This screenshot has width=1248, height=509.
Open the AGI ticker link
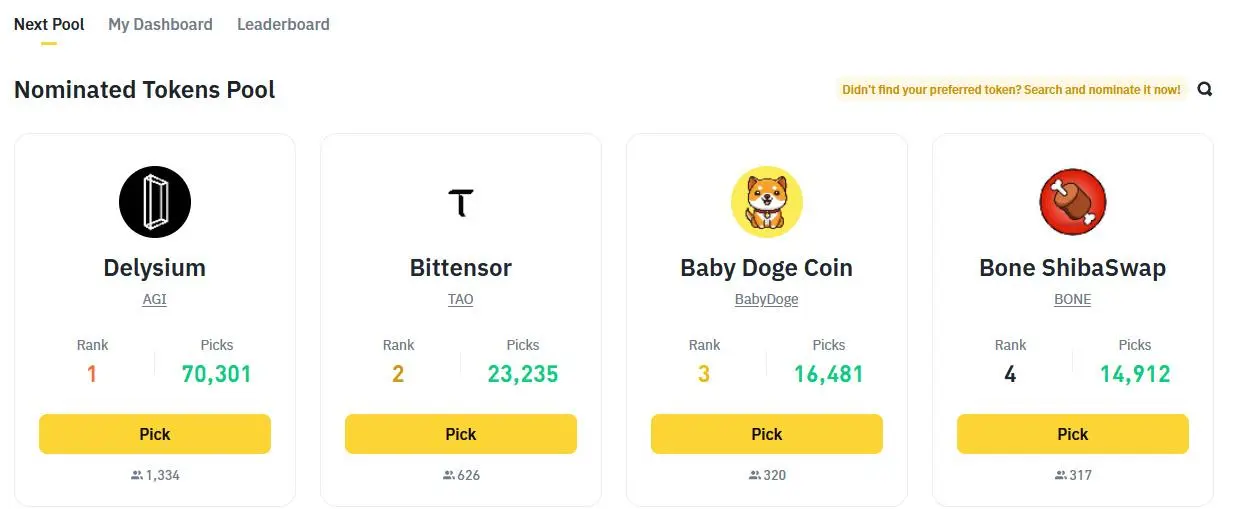[x=155, y=299]
